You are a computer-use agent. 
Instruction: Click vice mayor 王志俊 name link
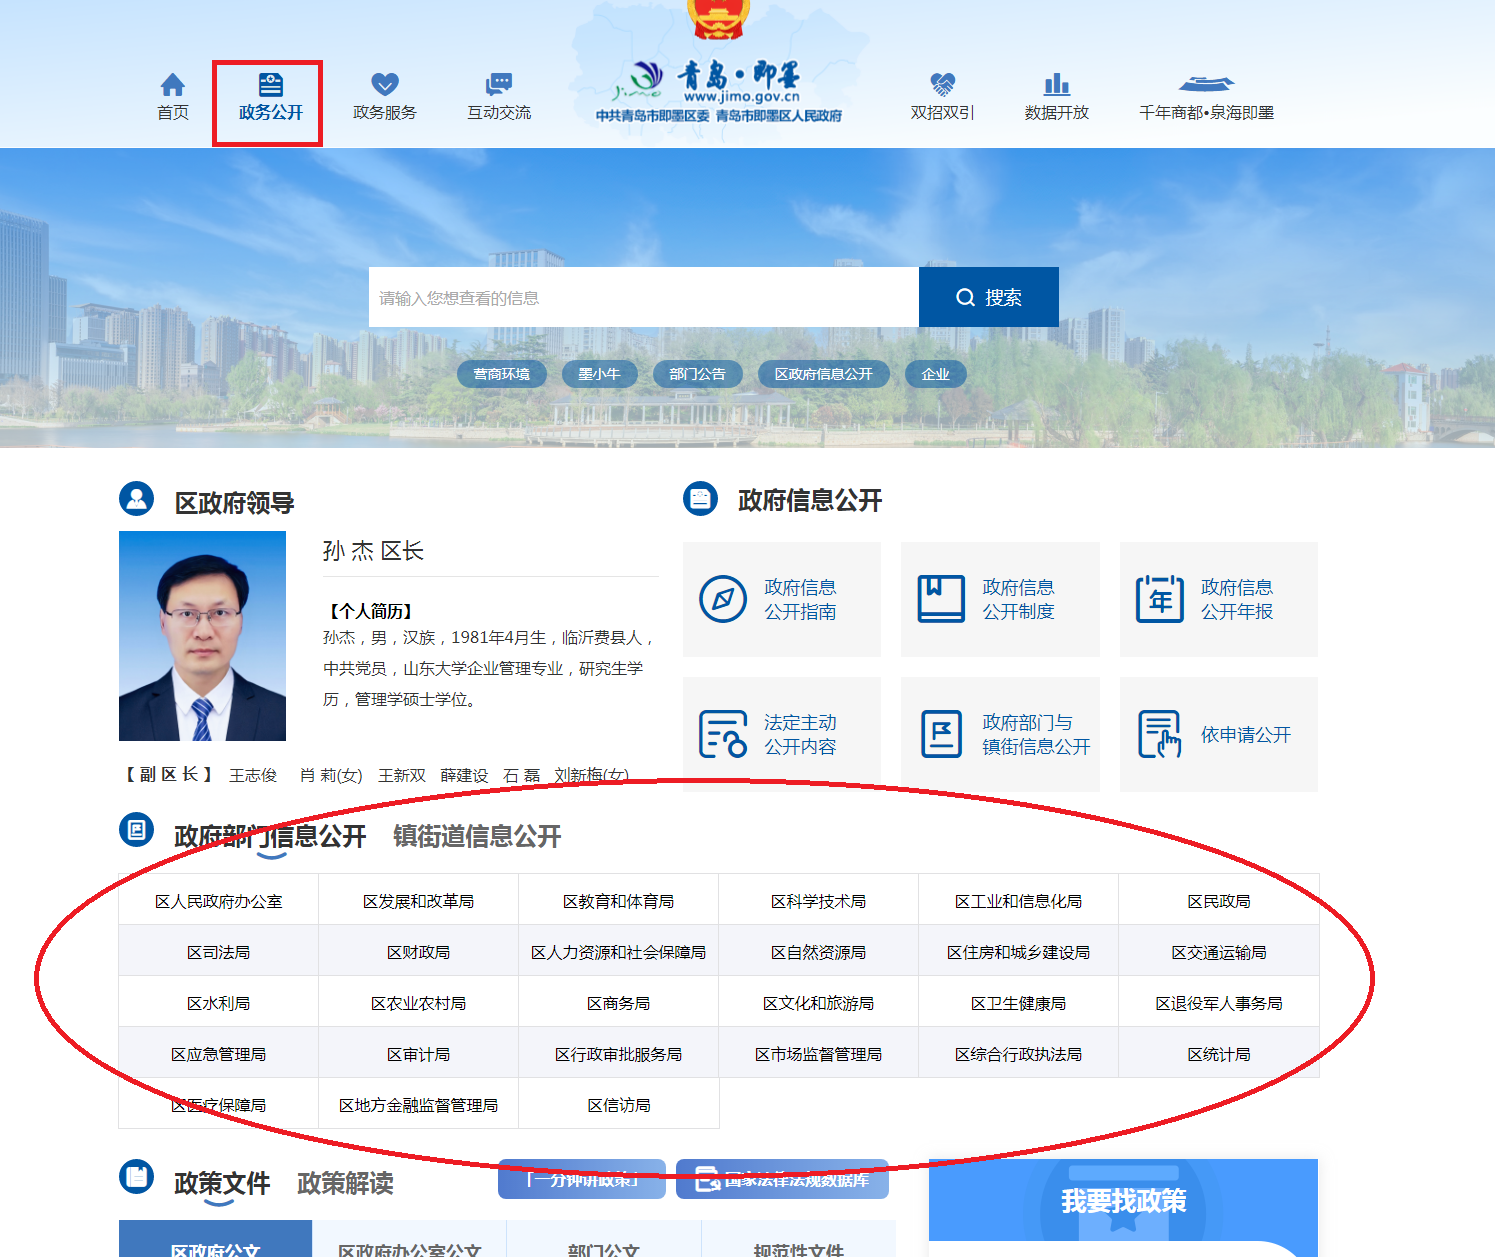pyautogui.click(x=253, y=776)
